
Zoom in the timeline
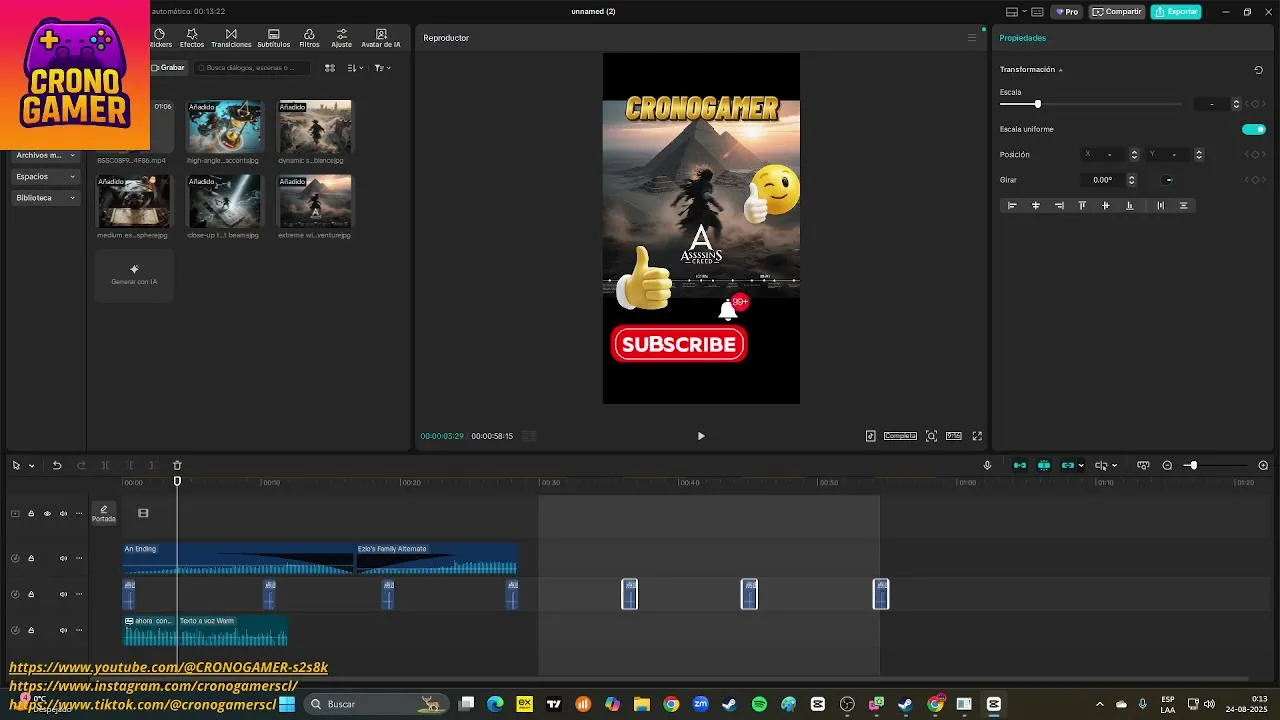tap(1263, 465)
